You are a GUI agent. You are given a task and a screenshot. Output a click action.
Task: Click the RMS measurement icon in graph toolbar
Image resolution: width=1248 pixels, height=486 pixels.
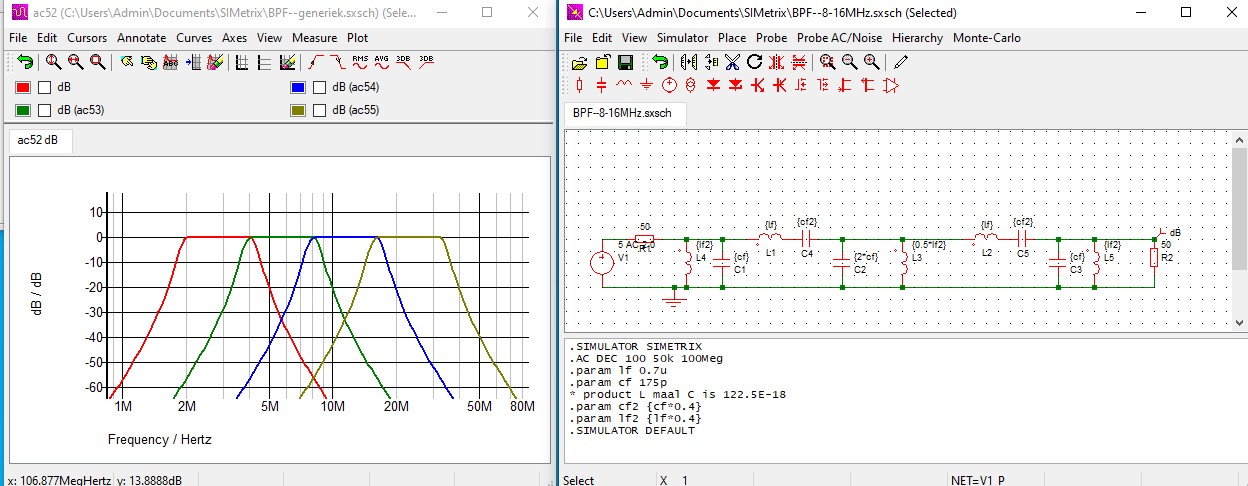[x=359, y=61]
